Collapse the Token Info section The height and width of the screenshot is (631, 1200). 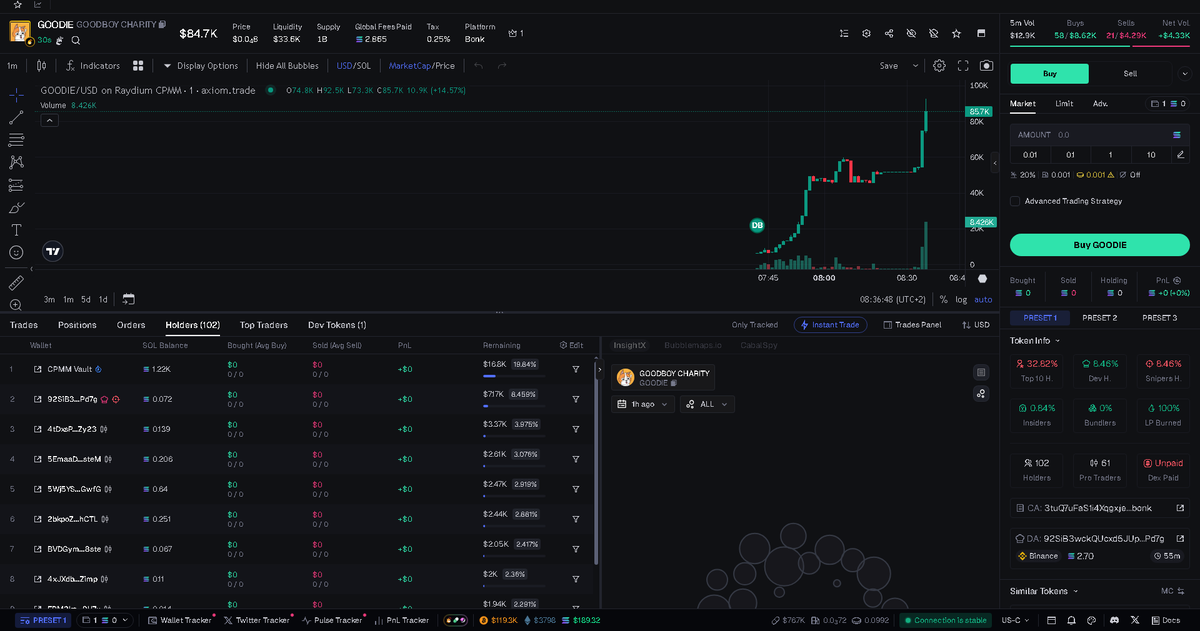coord(1035,340)
